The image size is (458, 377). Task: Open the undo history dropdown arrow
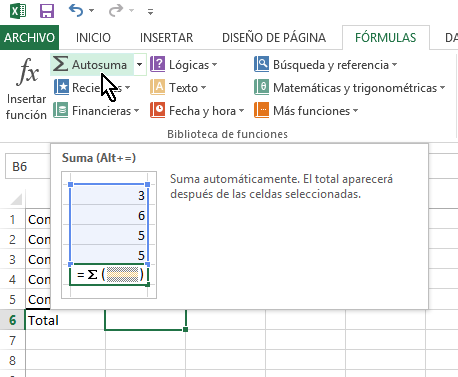pos(91,11)
